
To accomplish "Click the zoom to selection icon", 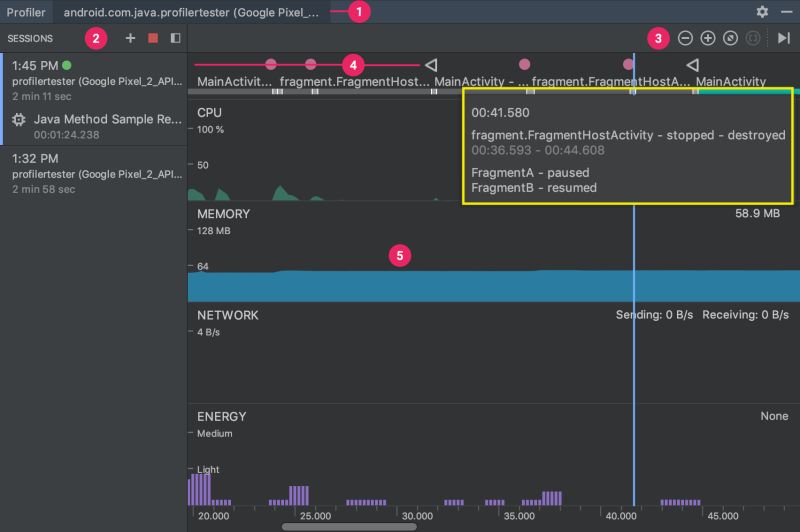I will 753,38.
